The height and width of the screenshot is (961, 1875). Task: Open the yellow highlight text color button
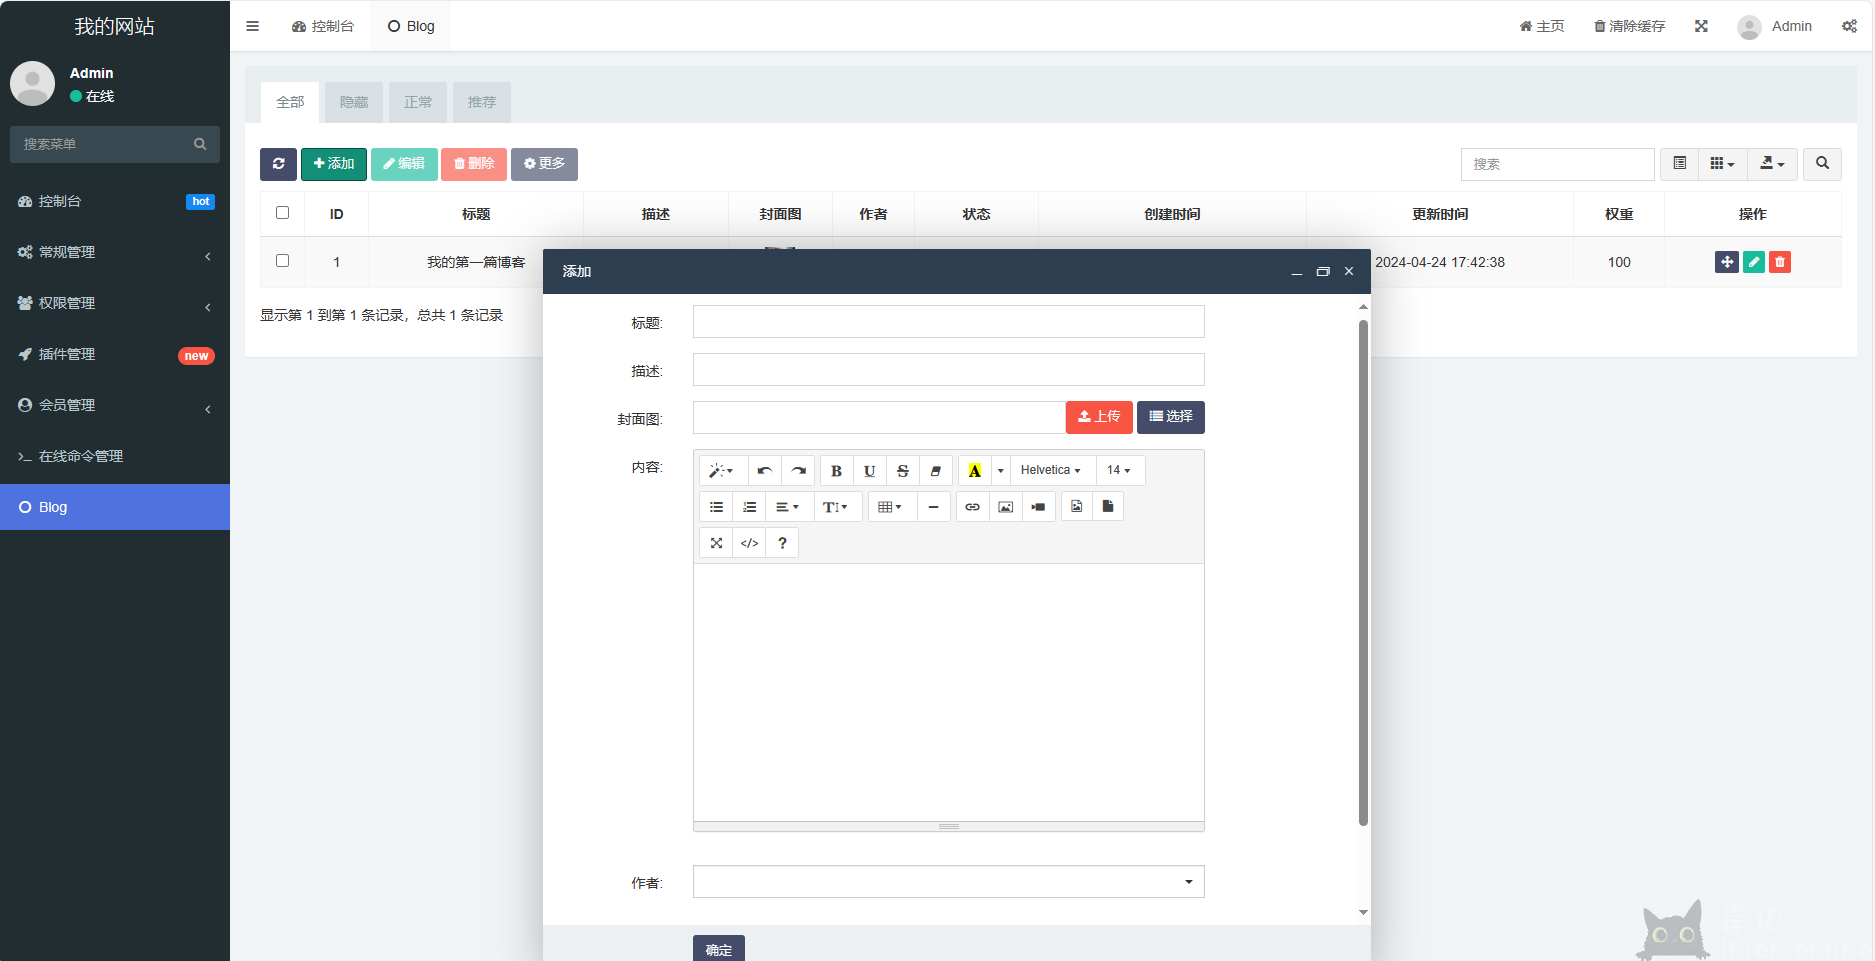974,471
